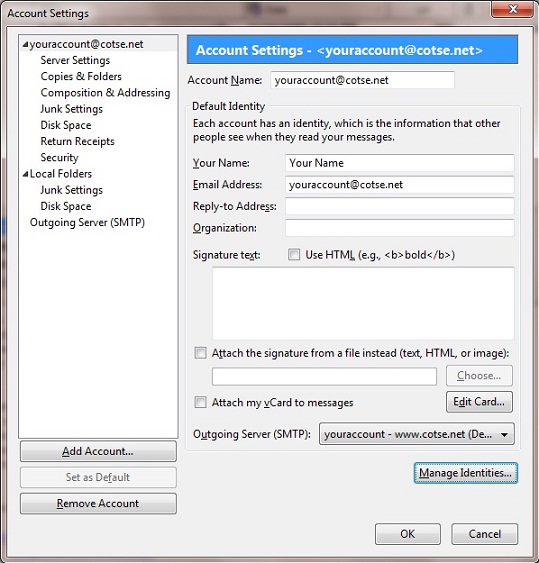The image size is (539, 563).
Task: Enable the Use HTML signature checkbox
Action: [294, 255]
